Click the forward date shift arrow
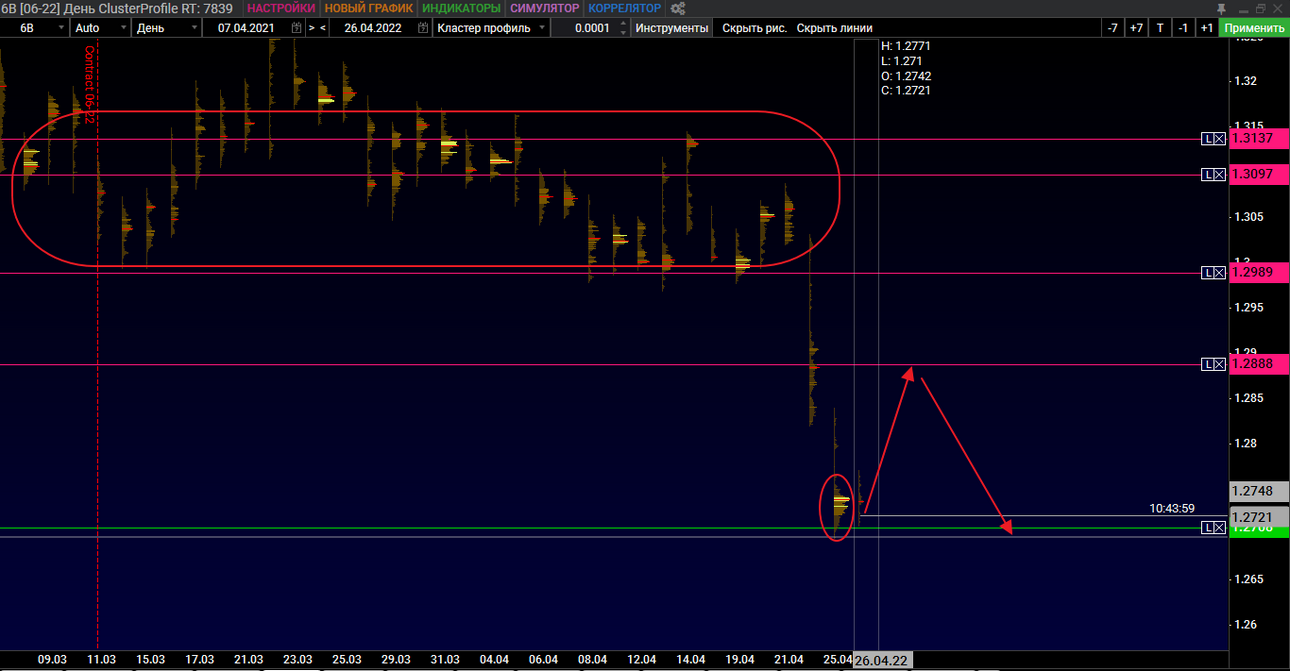The height and width of the screenshot is (671, 1290). point(311,28)
